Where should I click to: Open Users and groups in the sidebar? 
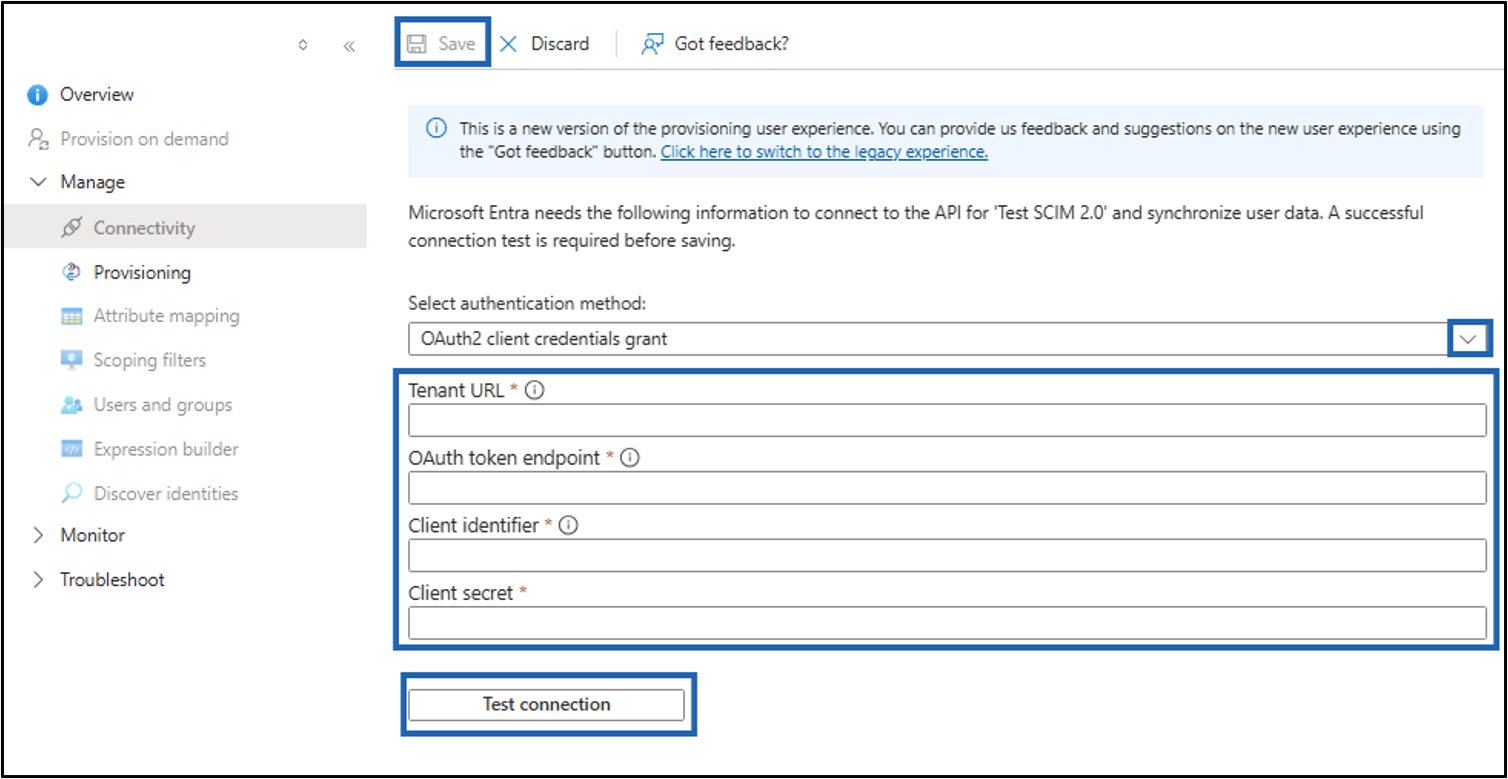(163, 405)
